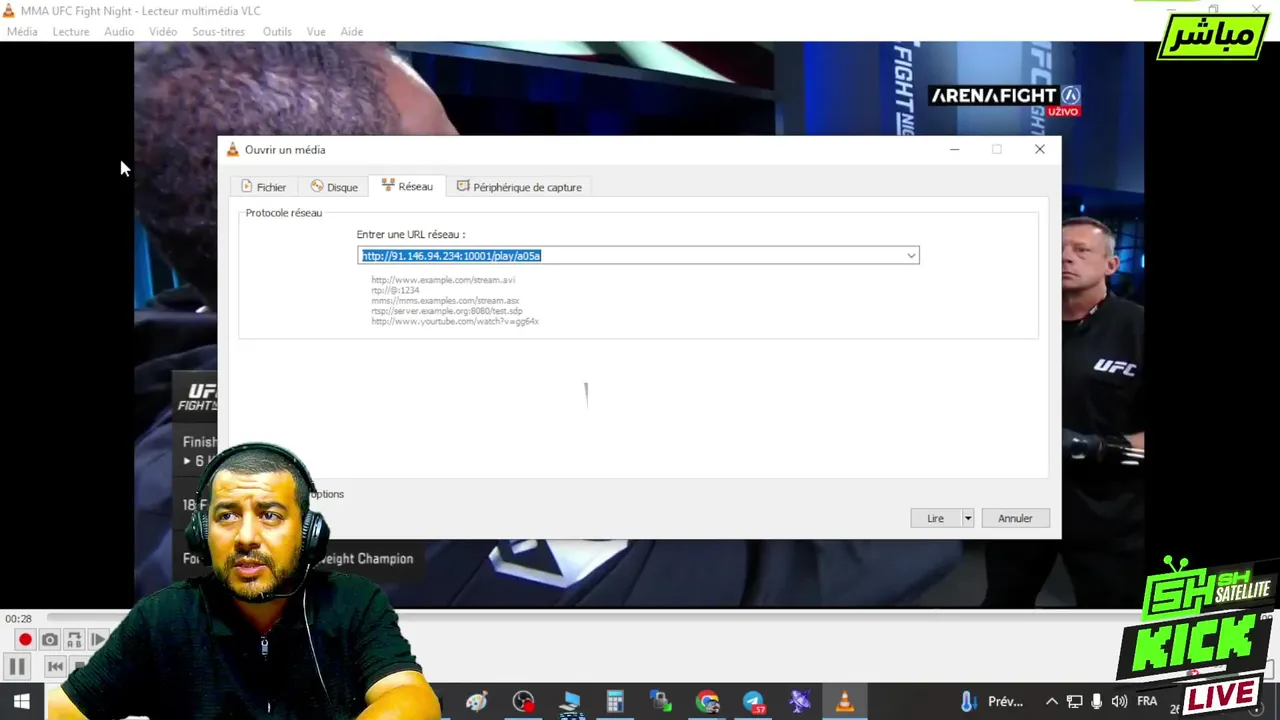Viewport: 1280px width, 720px height.
Task: Click the network tray icon
Action: click(x=1074, y=702)
